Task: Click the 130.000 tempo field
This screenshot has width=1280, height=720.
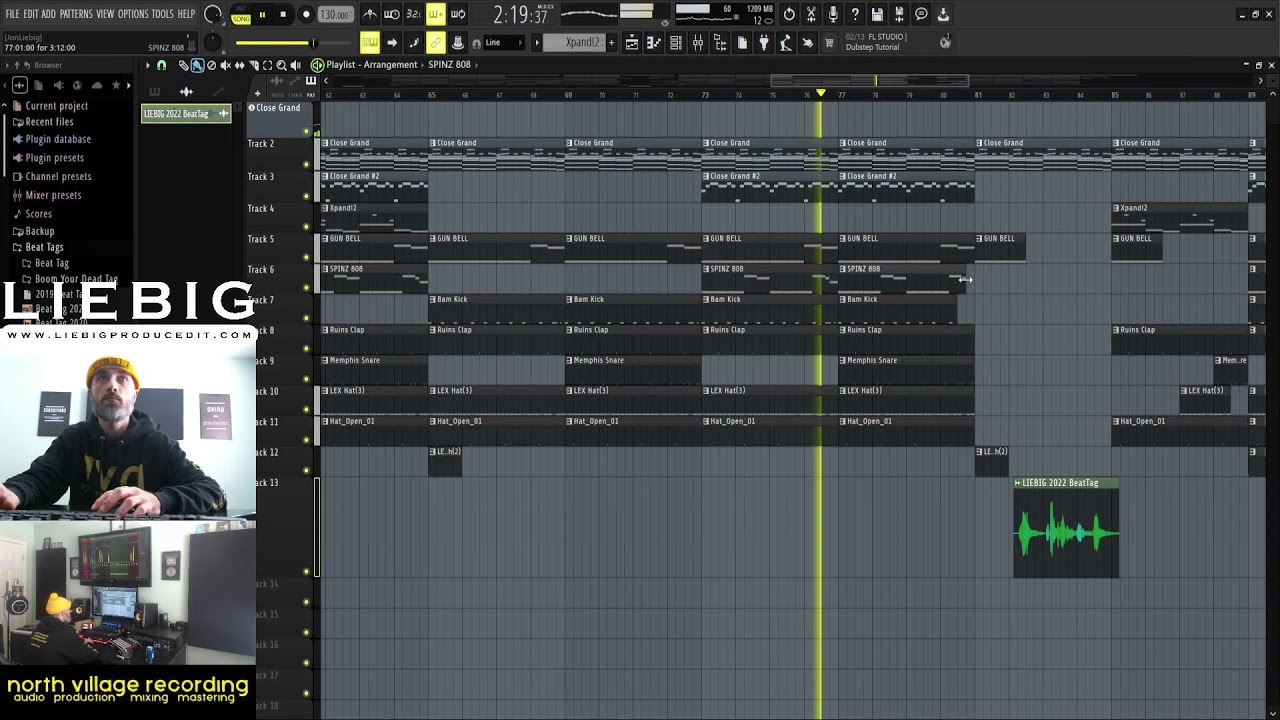Action: click(334, 15)
